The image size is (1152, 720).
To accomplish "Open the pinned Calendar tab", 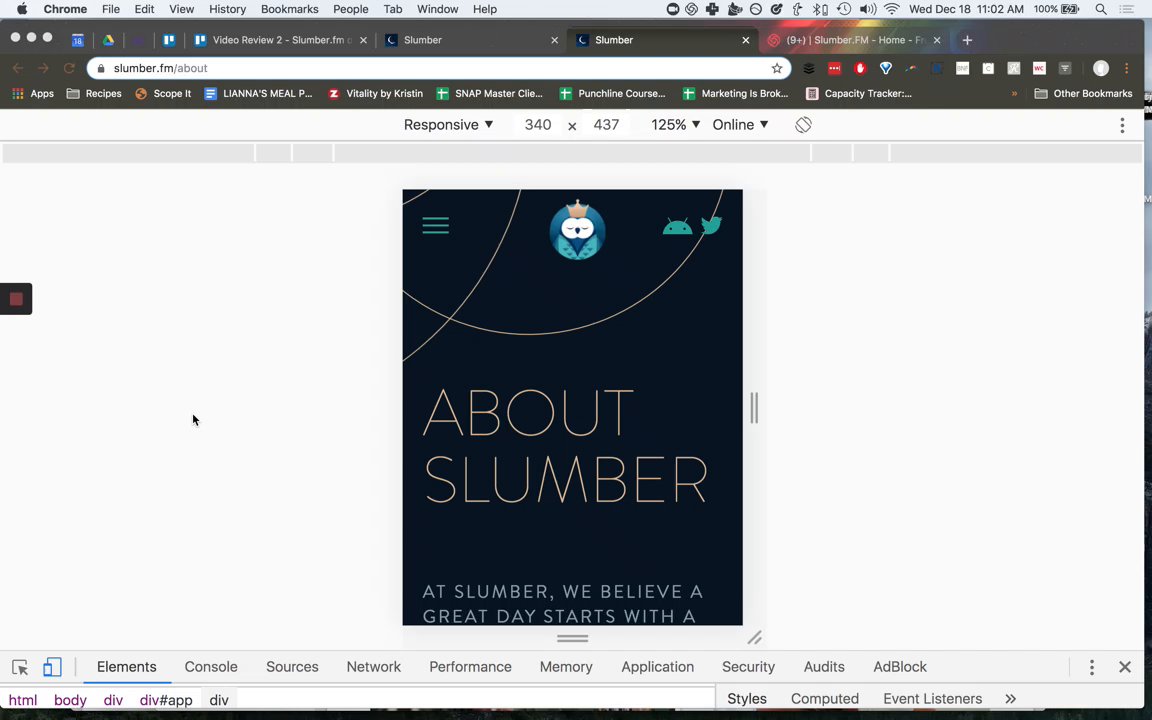I will click(77, 40).
